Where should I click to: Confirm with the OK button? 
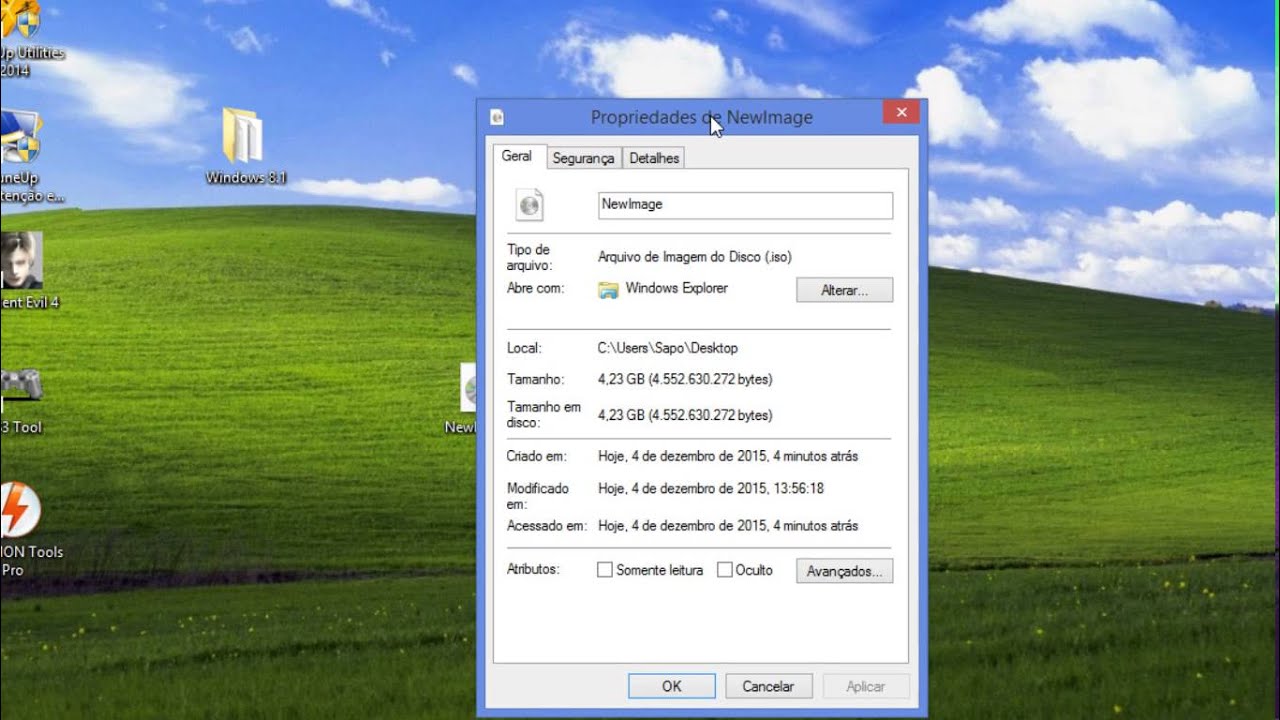click(672, 686)
